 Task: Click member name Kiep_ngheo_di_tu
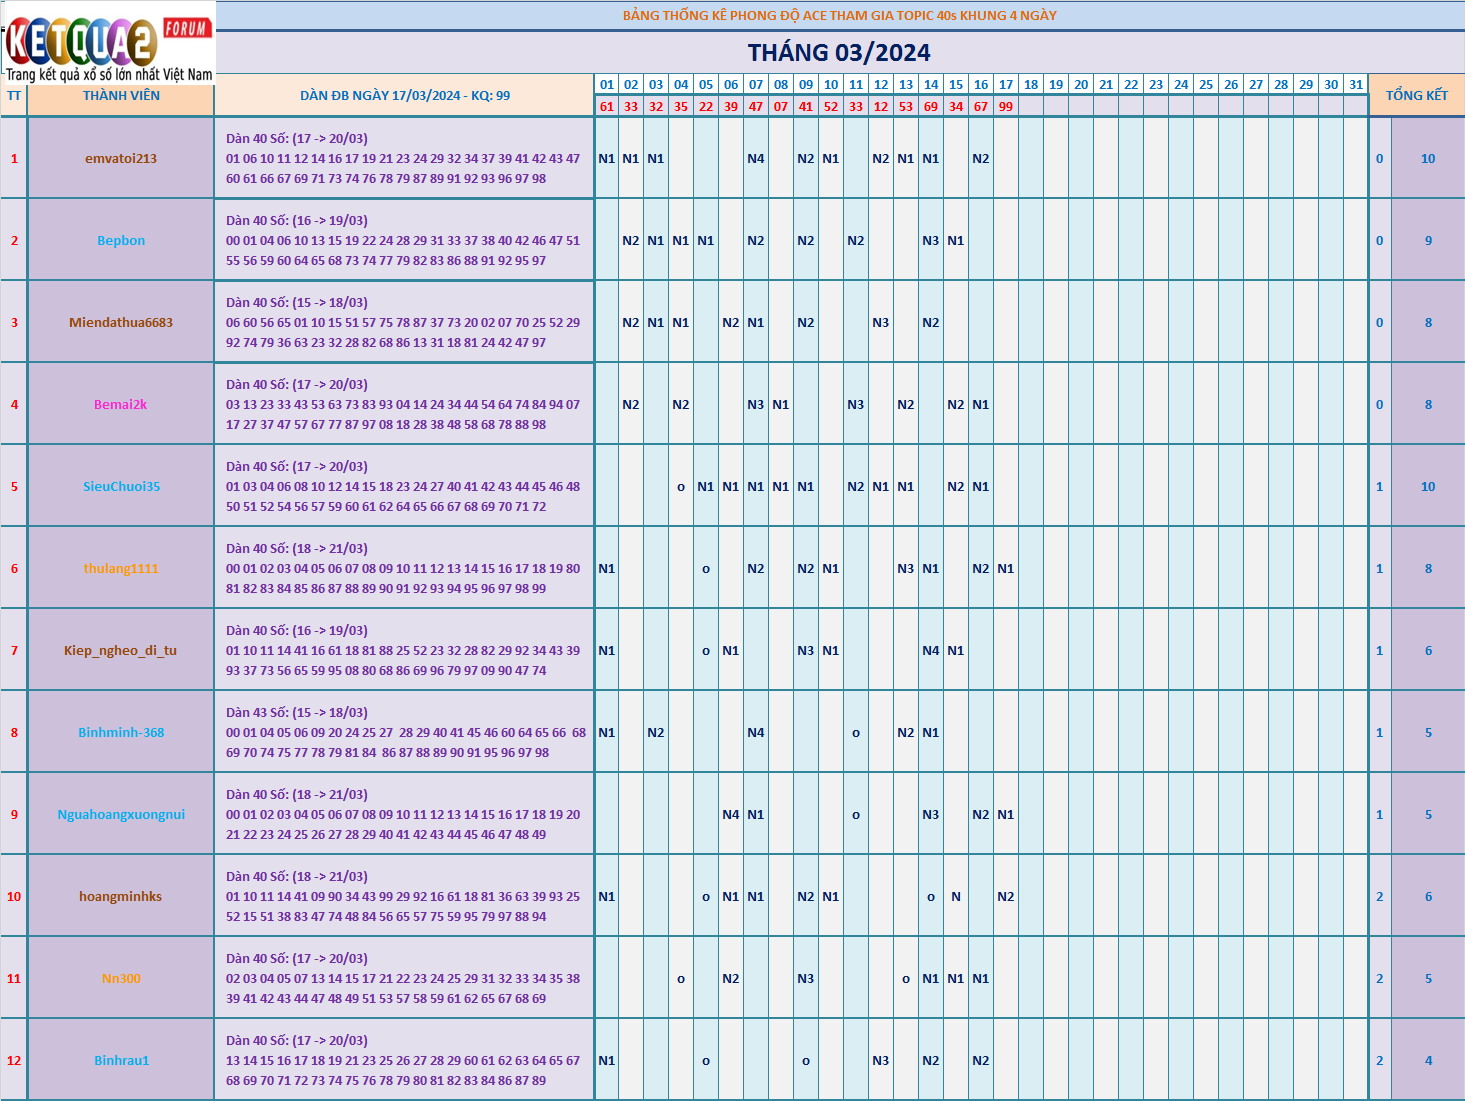[121, 651]
